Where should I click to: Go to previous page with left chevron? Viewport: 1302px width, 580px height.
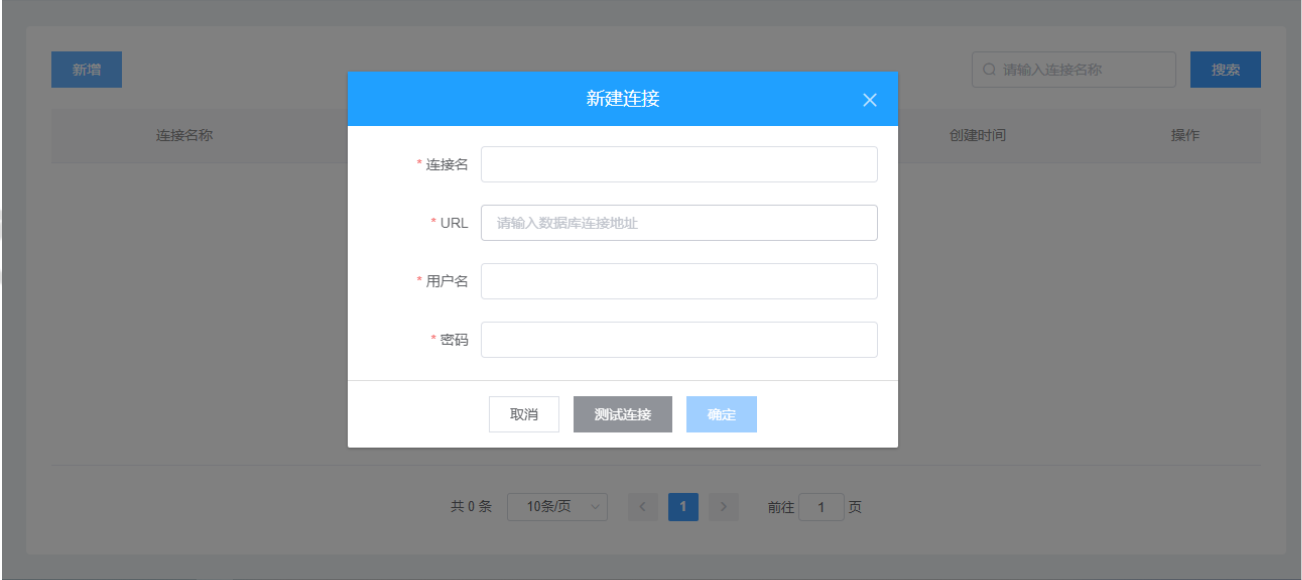point(643,507)
